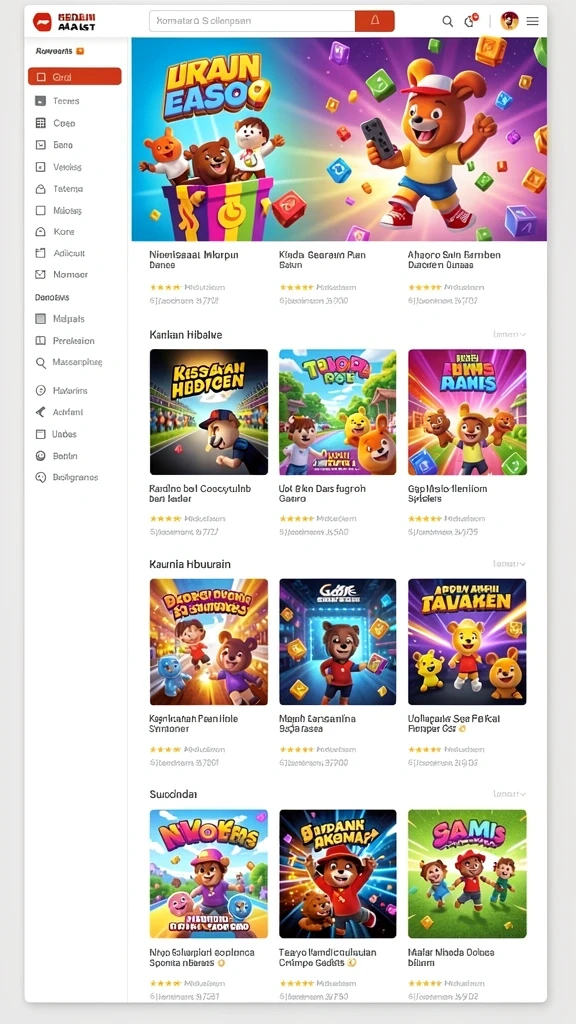Click the envelope icon beside Nomoer
This screenshot has width=576, height=1024.
click(40, 274)
